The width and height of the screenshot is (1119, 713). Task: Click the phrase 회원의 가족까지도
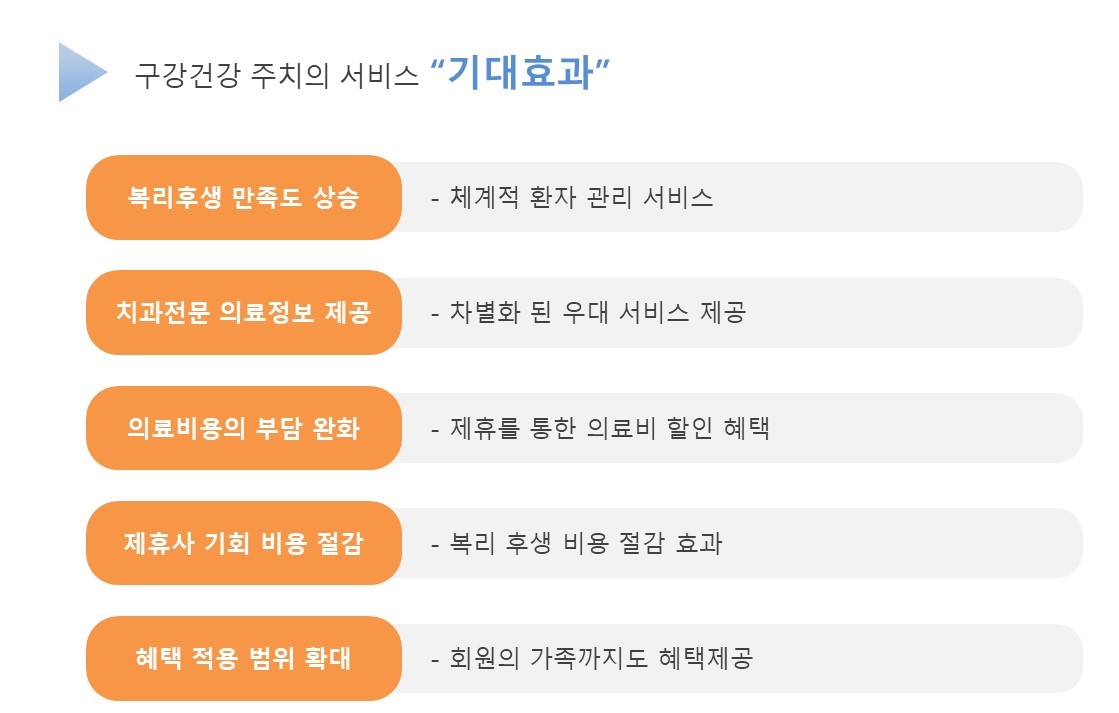tap(548, 658)
